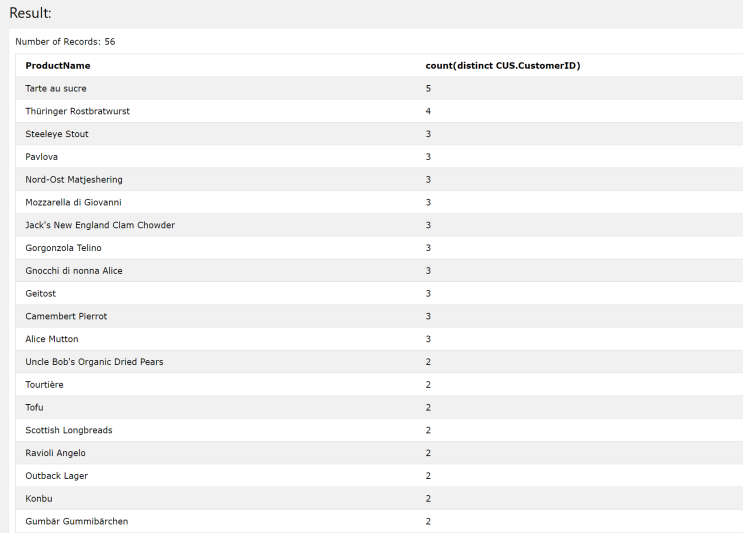Click the Steeleye Stout row
The width and height of the screenshot is (743, 533).
379,134
